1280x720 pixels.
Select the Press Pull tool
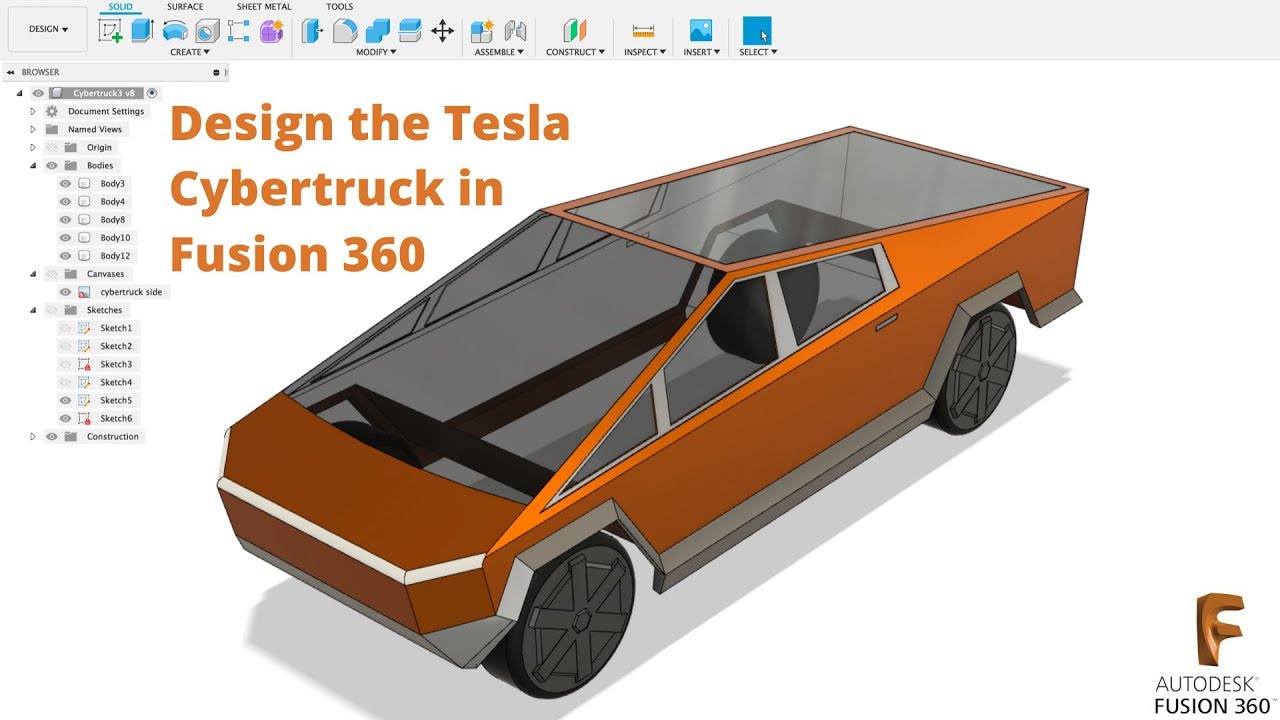(x=312, y=31)
